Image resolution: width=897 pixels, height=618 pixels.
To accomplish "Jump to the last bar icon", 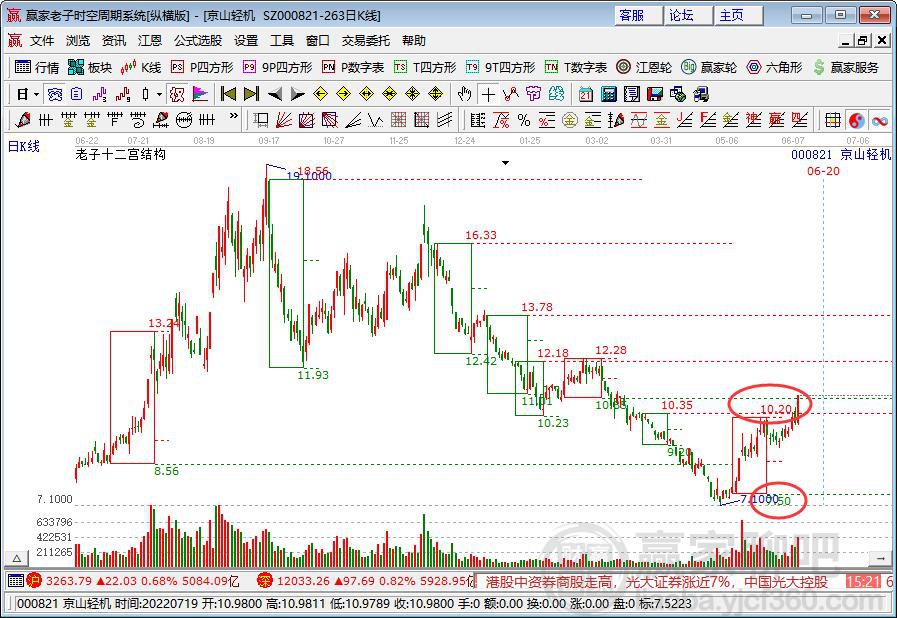I will (x=251, y=94).
